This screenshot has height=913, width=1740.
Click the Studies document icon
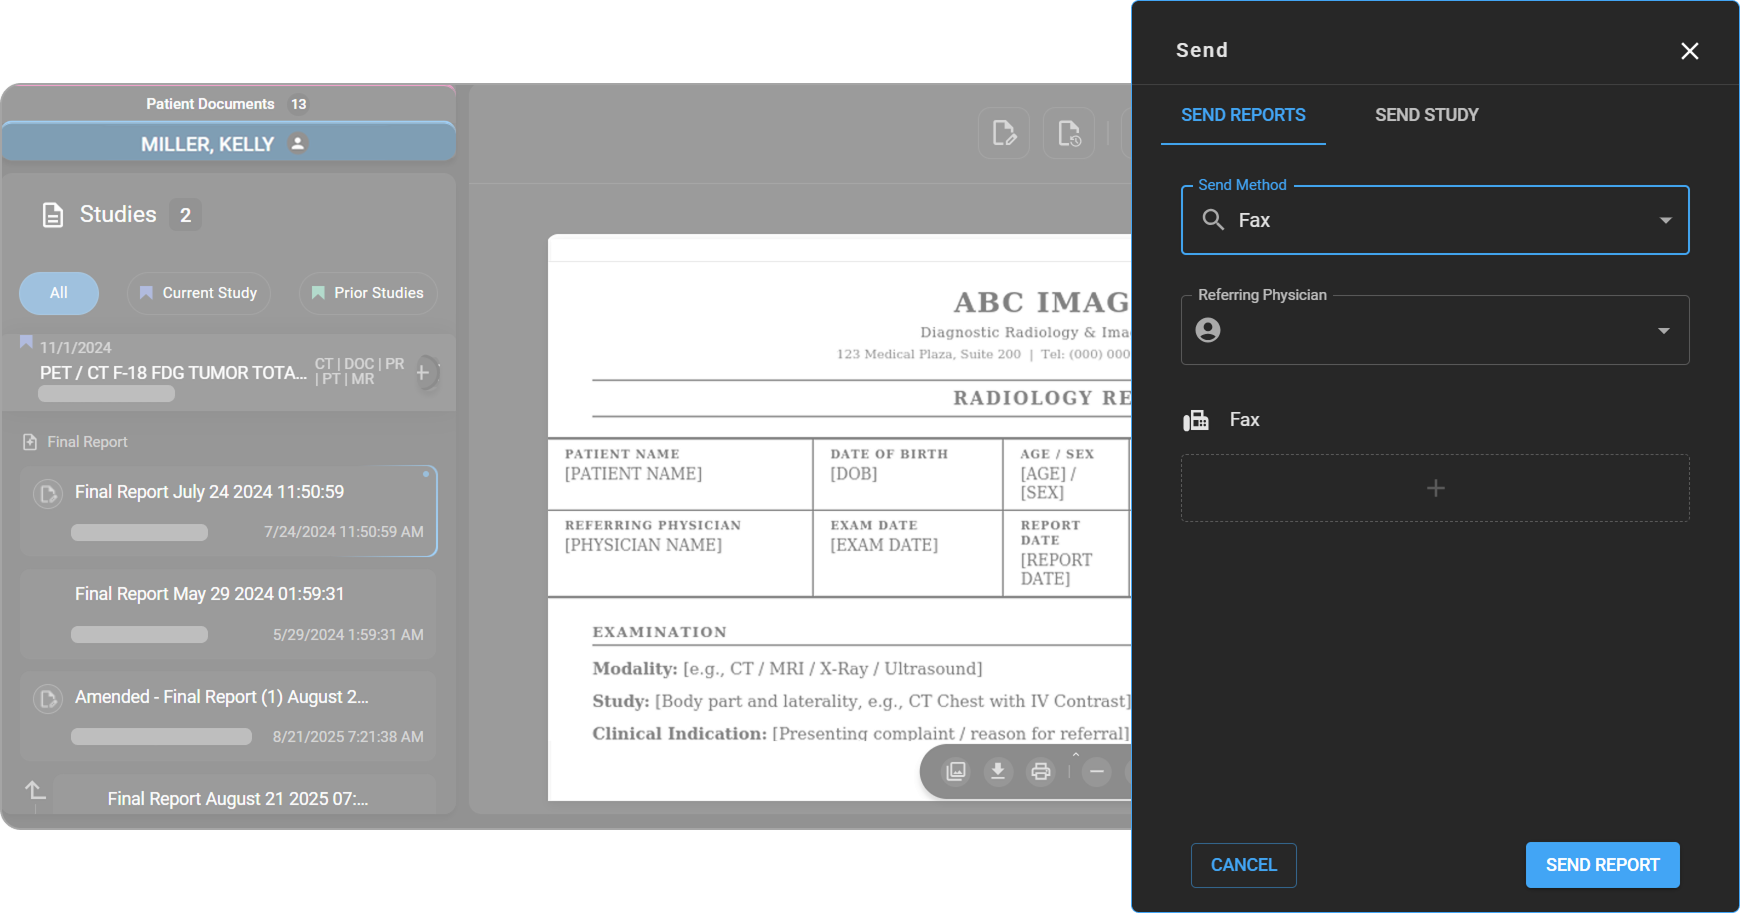(53, 215)
